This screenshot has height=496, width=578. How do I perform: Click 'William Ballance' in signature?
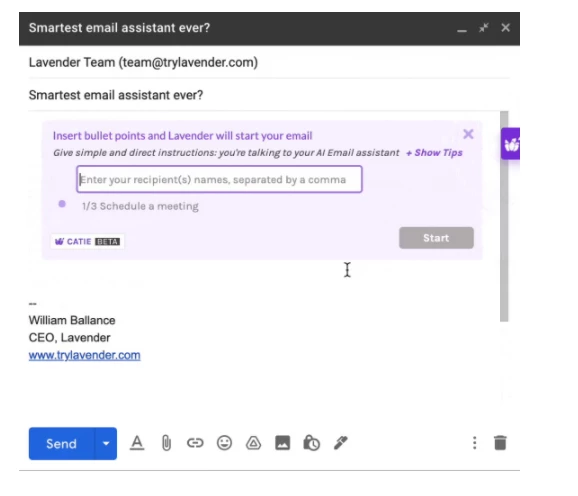(x=72, y=320)
